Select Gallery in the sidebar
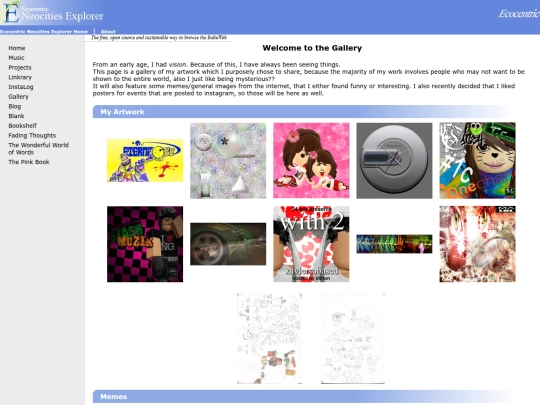This screenshot has width=540, height=405. click(18, 96)
